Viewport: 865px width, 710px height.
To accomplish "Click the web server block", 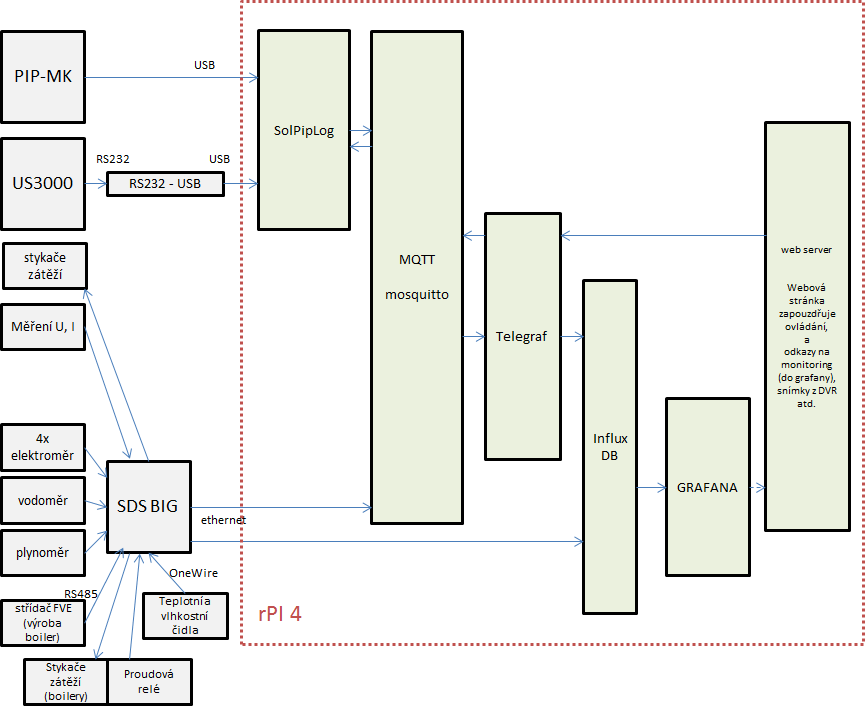I will pos(807,327).
